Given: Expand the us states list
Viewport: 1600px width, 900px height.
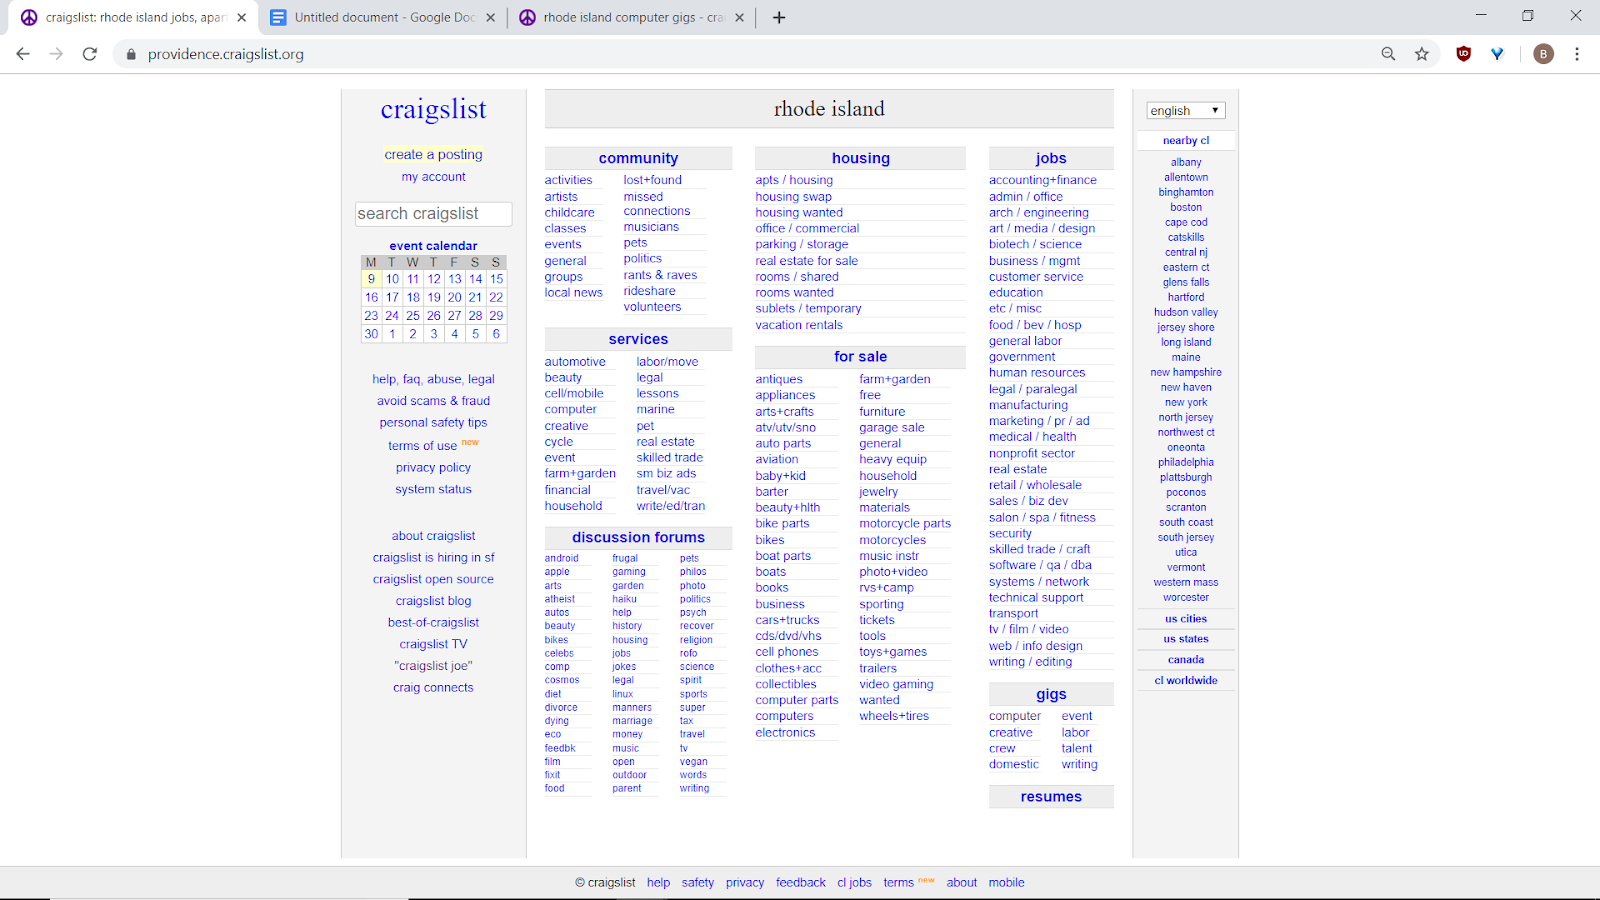Looking at the screenshot, I should pos(1186,639).
